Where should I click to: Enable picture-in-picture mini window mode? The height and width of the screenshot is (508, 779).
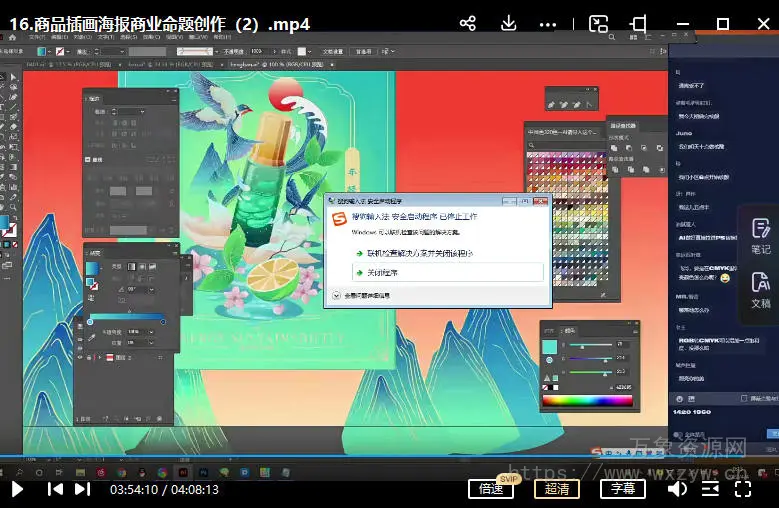click(598, 24)
